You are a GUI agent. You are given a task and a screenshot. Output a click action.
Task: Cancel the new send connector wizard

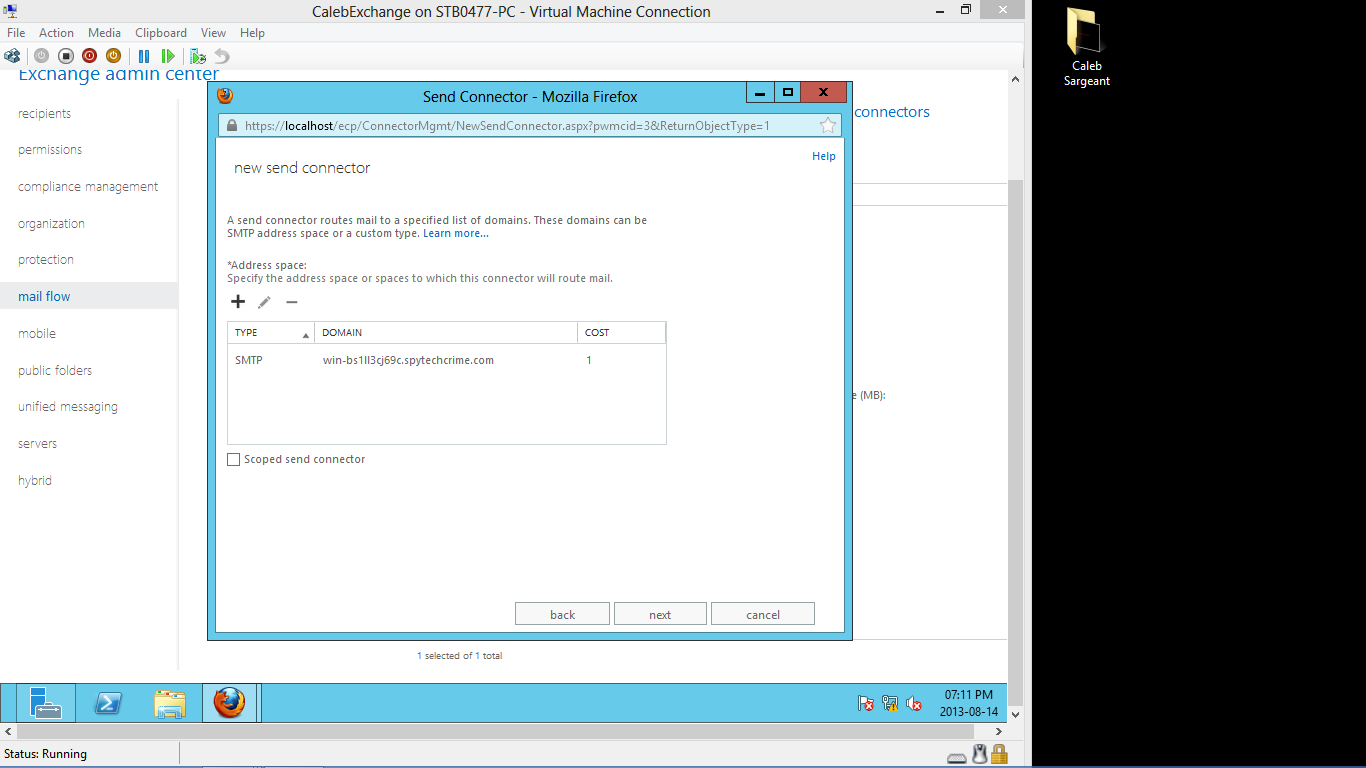pos(763,614)
